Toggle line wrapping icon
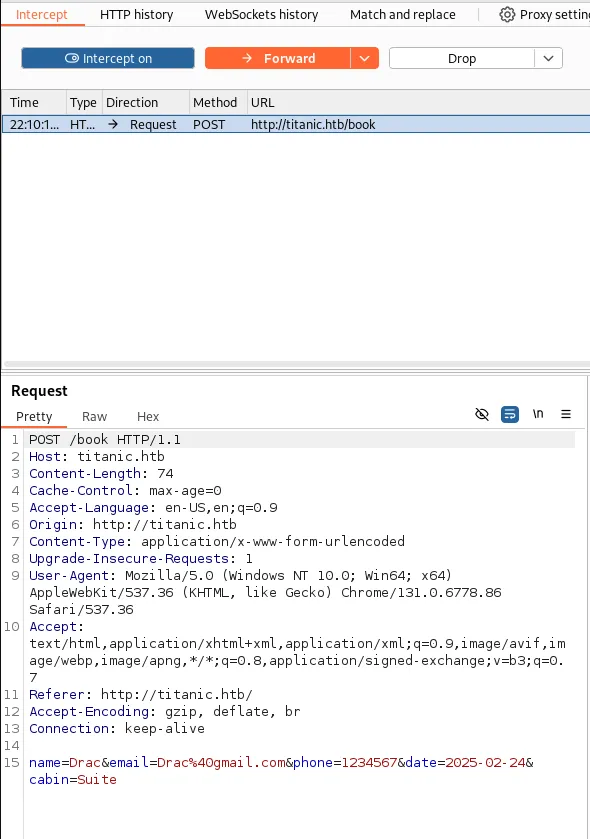590x839 pixels. (510, 414)
